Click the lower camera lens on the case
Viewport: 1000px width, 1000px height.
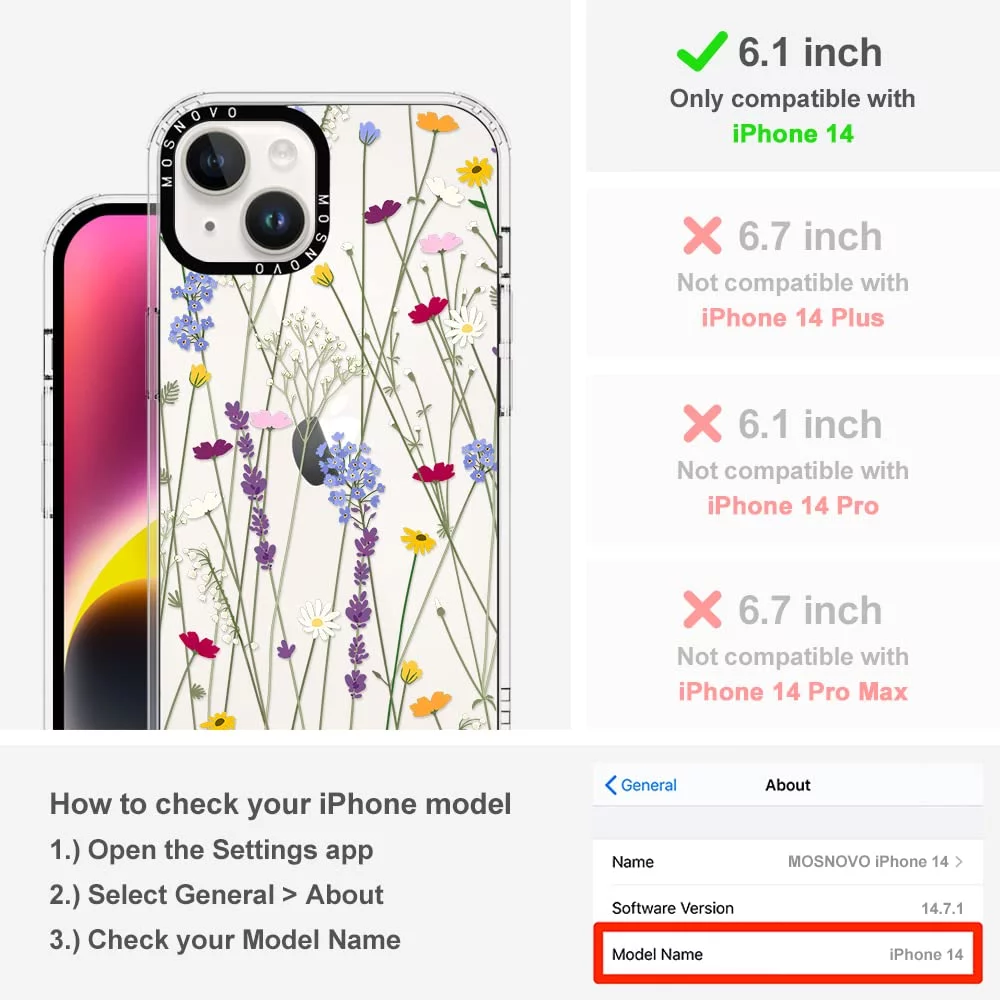pos(276,221)
